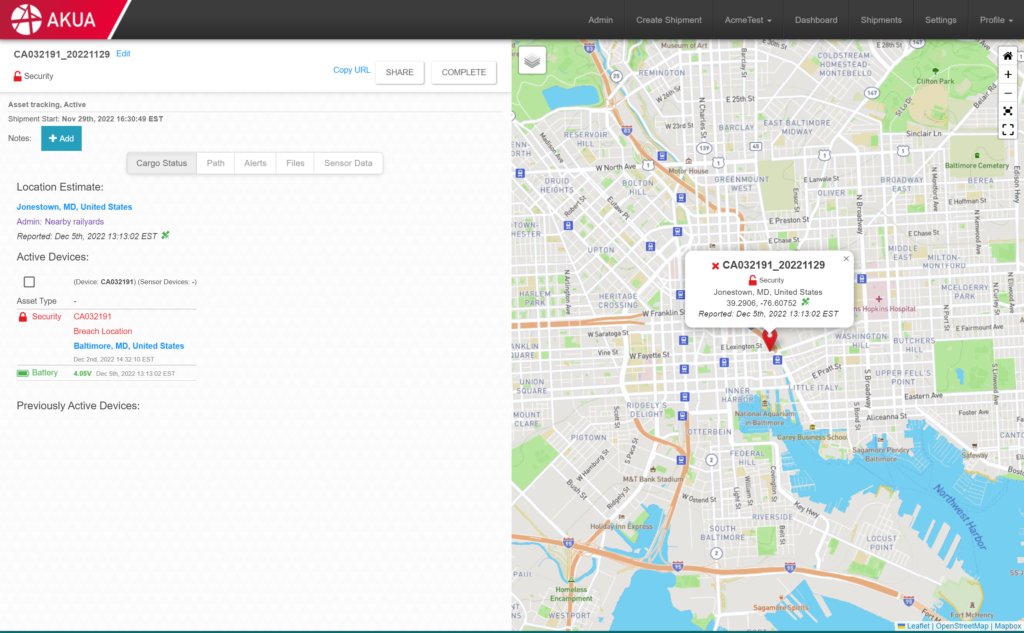The height and width of the screenshot is (633, 1024).
Task: Click Dec 2nd, 2022 14:32:10 EST timestamp
Action: [x=114, y=359]
